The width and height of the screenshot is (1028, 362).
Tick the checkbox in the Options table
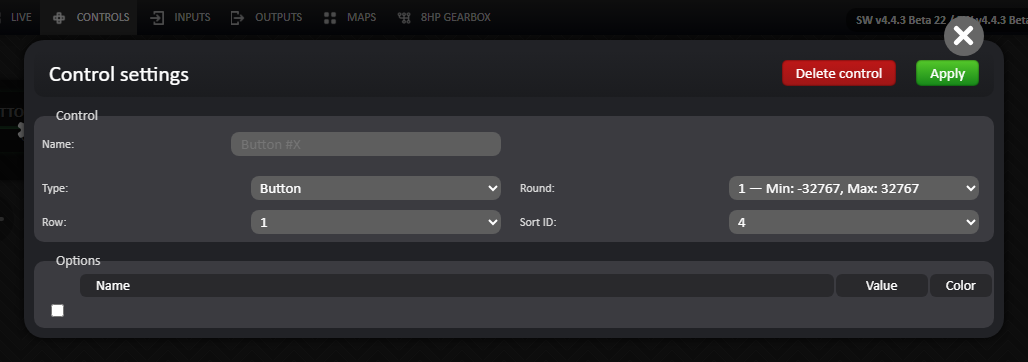(x=58, y=310)
